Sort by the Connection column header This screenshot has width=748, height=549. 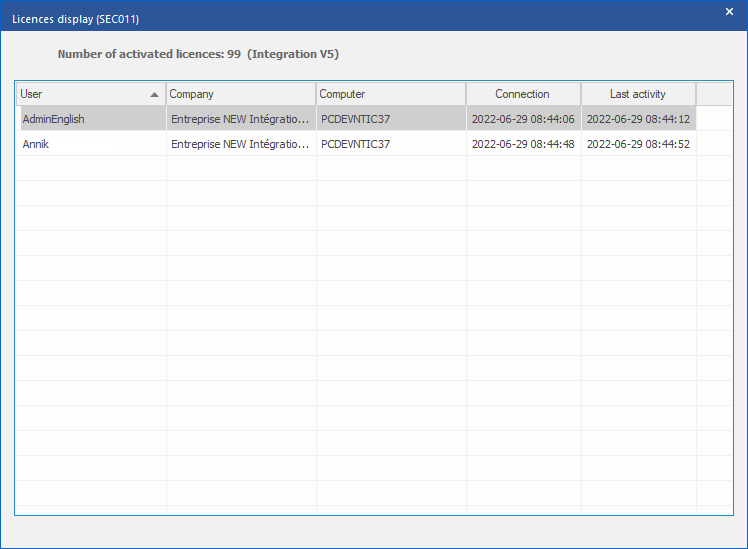click(x=522, y=94)
